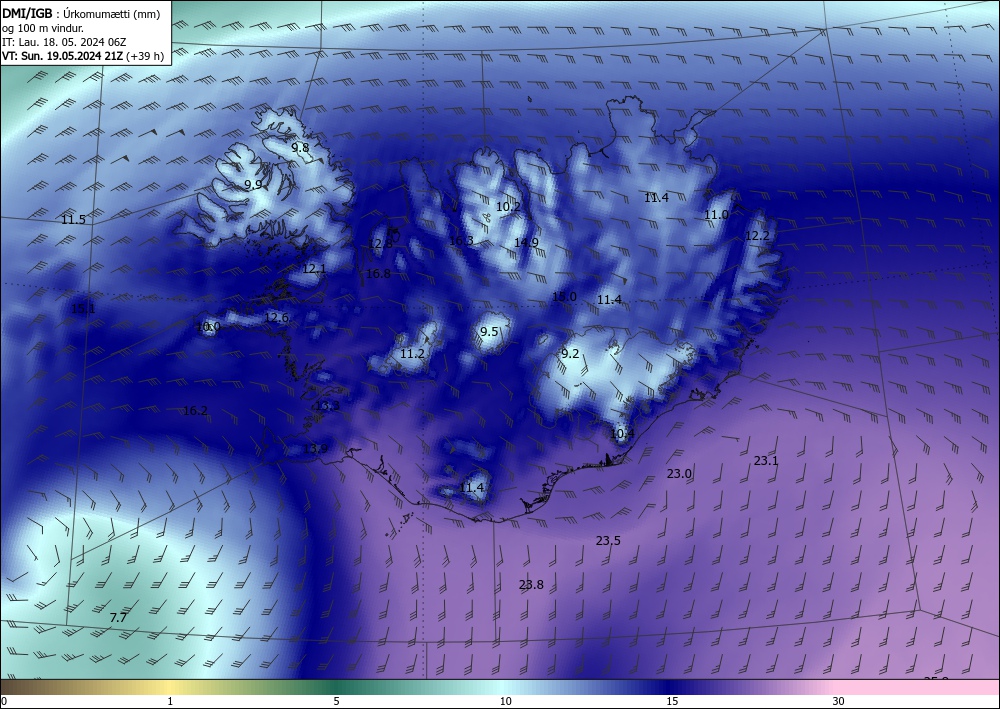
Task: Click the 30 tick on the color scale
Action: [839, 701]
